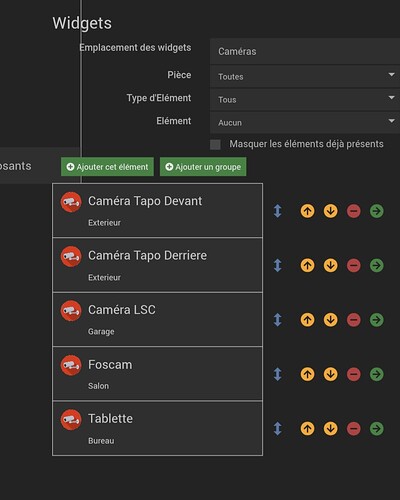Select the Caméra Tapo Devant list item
Viewport: 400px width, 500px height.
tap(157, 211)
